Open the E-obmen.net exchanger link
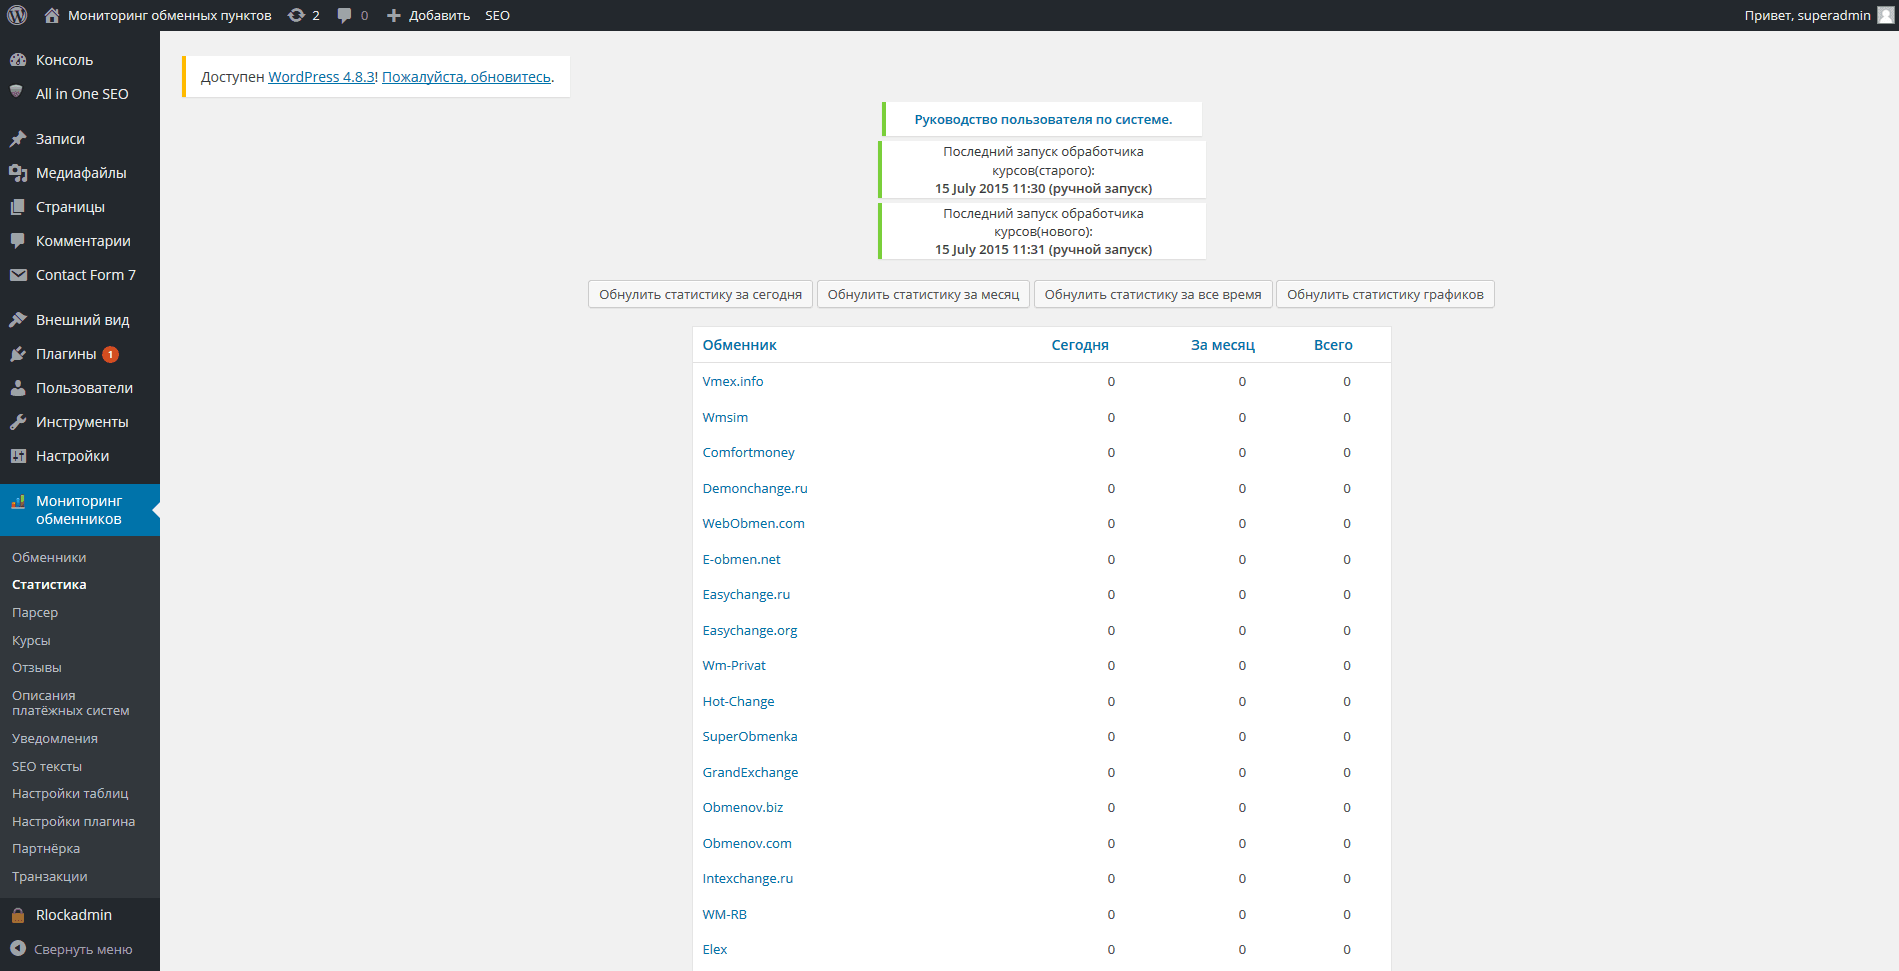 click(x=741, y=560)
